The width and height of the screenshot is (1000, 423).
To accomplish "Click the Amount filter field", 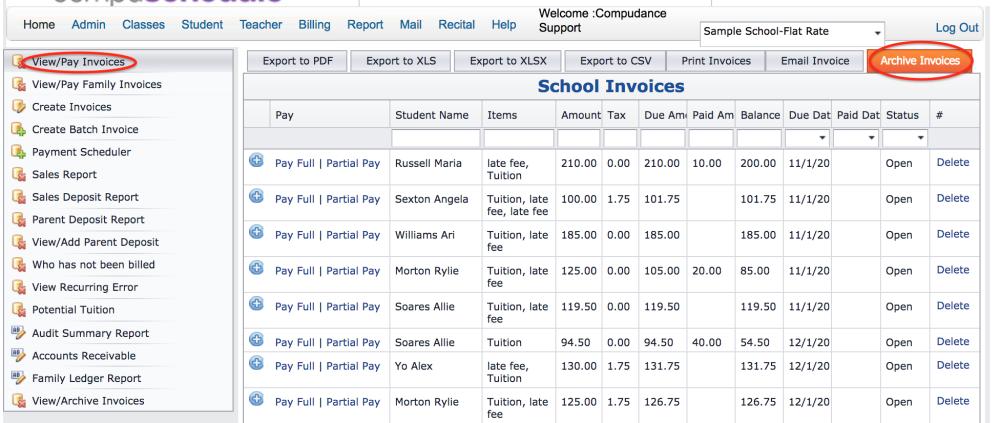I will tap(579, 138).
